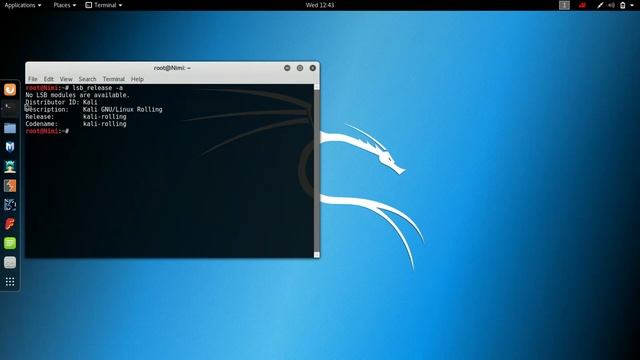Click 'No LSB modules are available.' line

click(x=78, y=95)
